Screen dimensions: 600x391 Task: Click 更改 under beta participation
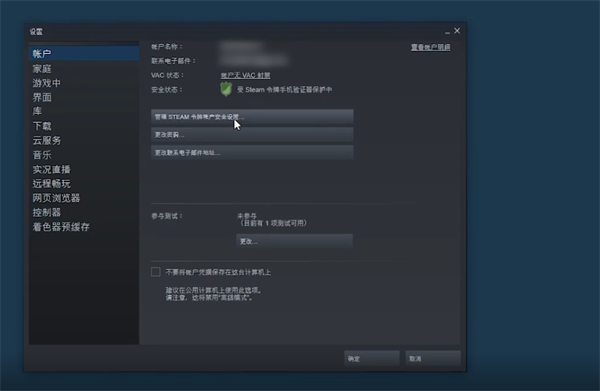[x=294, y=241]
